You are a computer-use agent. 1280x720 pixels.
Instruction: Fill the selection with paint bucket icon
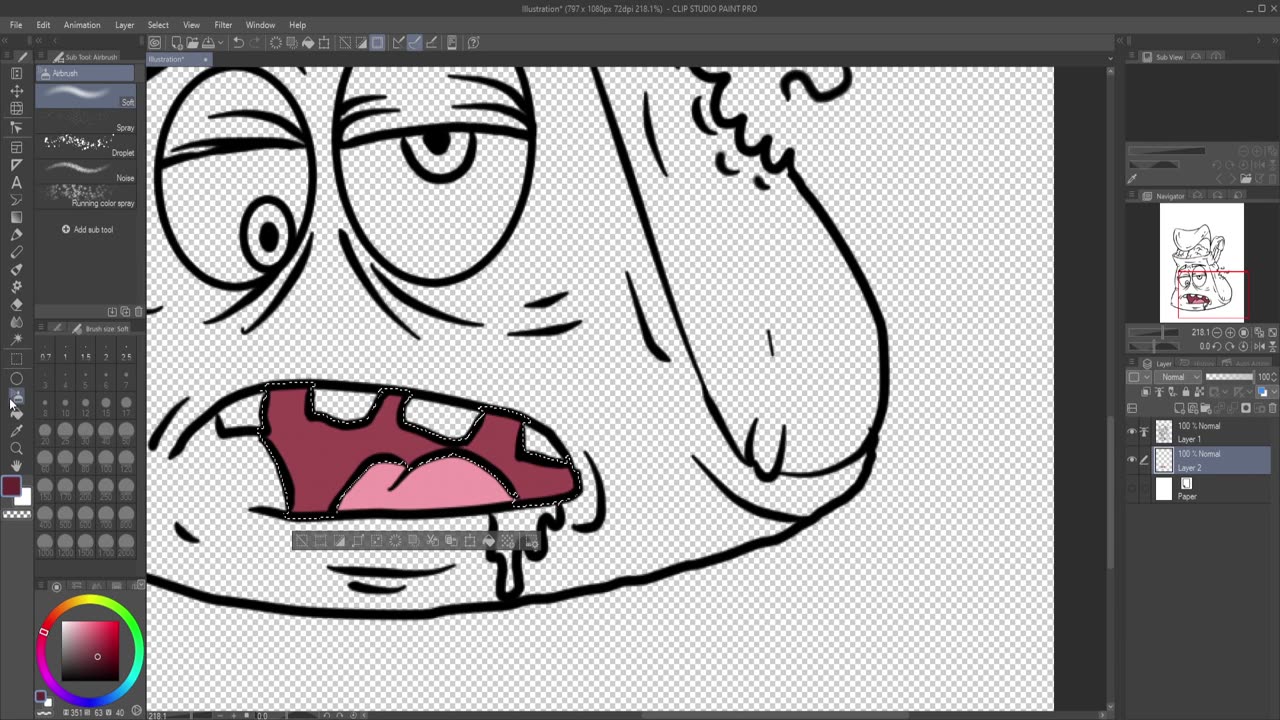point(308,43)
